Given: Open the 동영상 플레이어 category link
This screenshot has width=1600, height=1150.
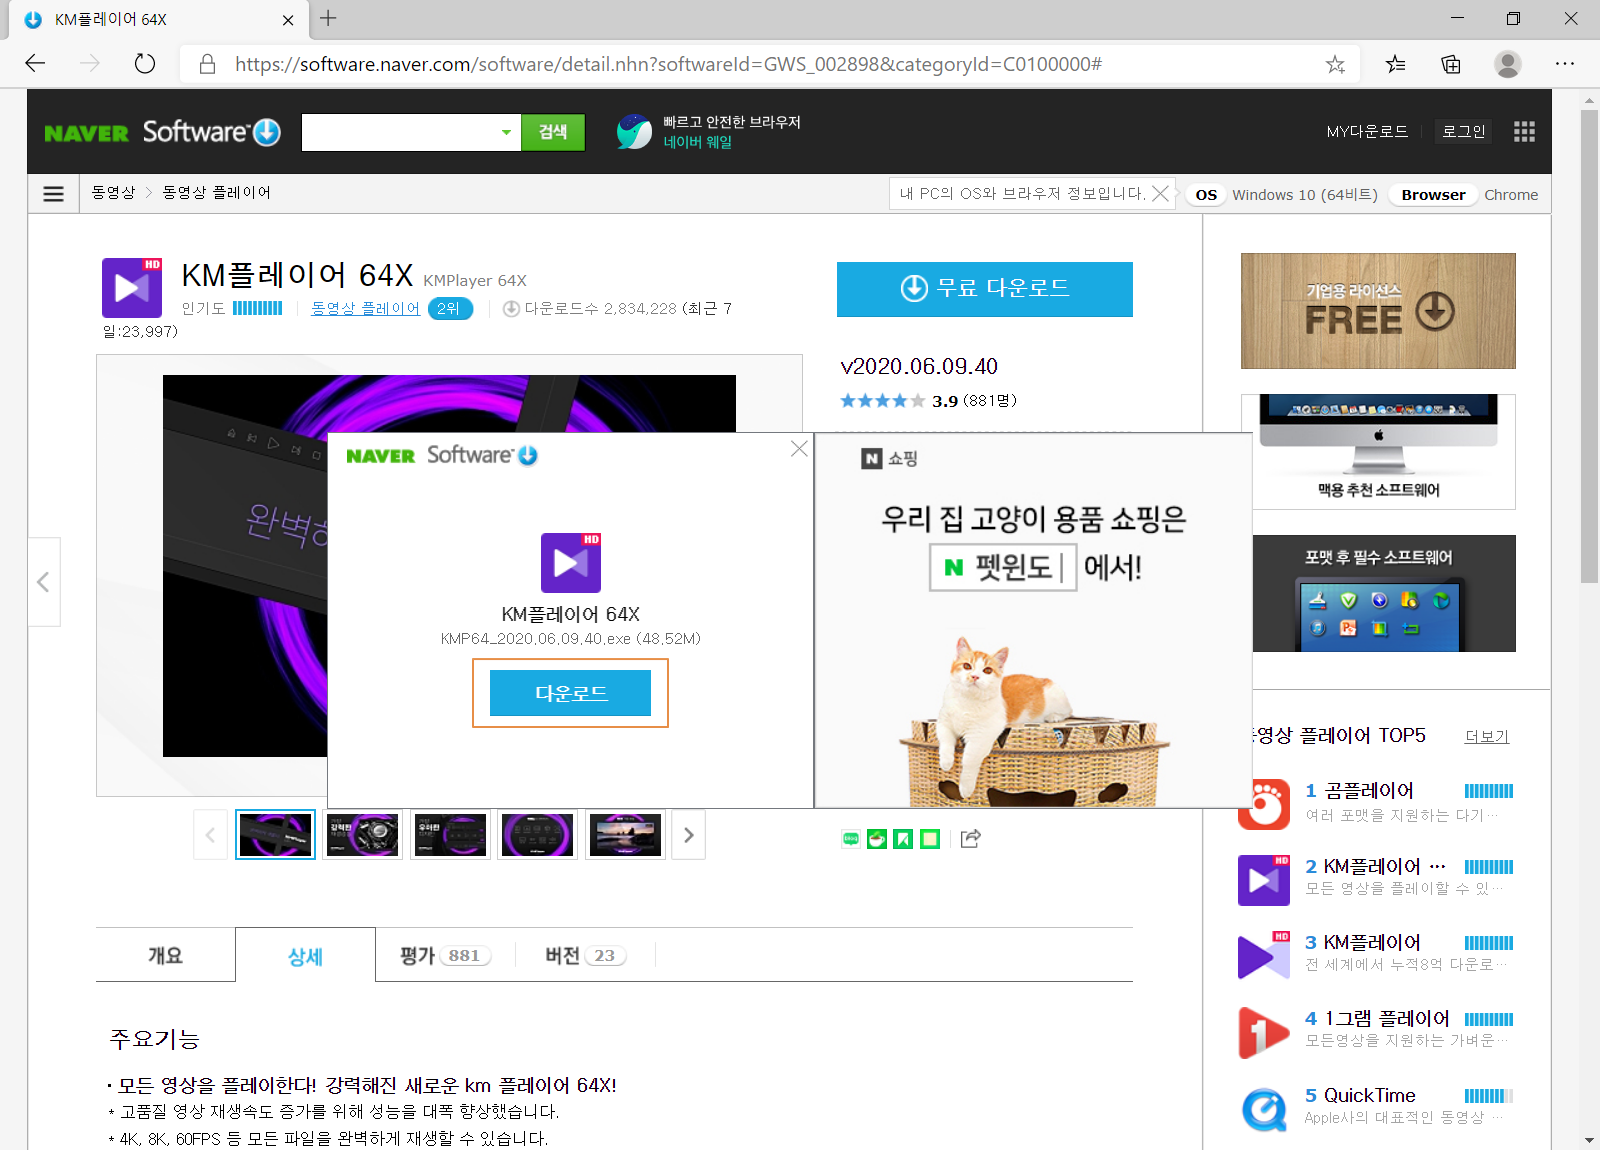Looking at the screenshot, I should click(x=365, y=308).
